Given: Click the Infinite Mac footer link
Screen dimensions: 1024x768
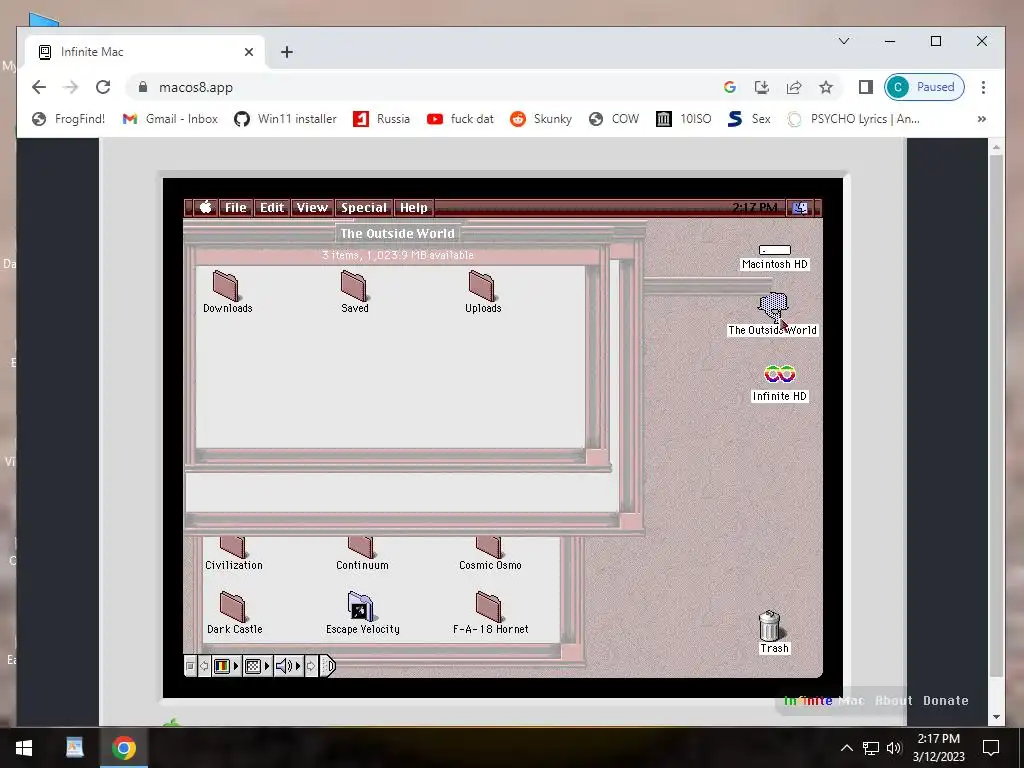Looking at the screenshot, I should tap(824, 700).
